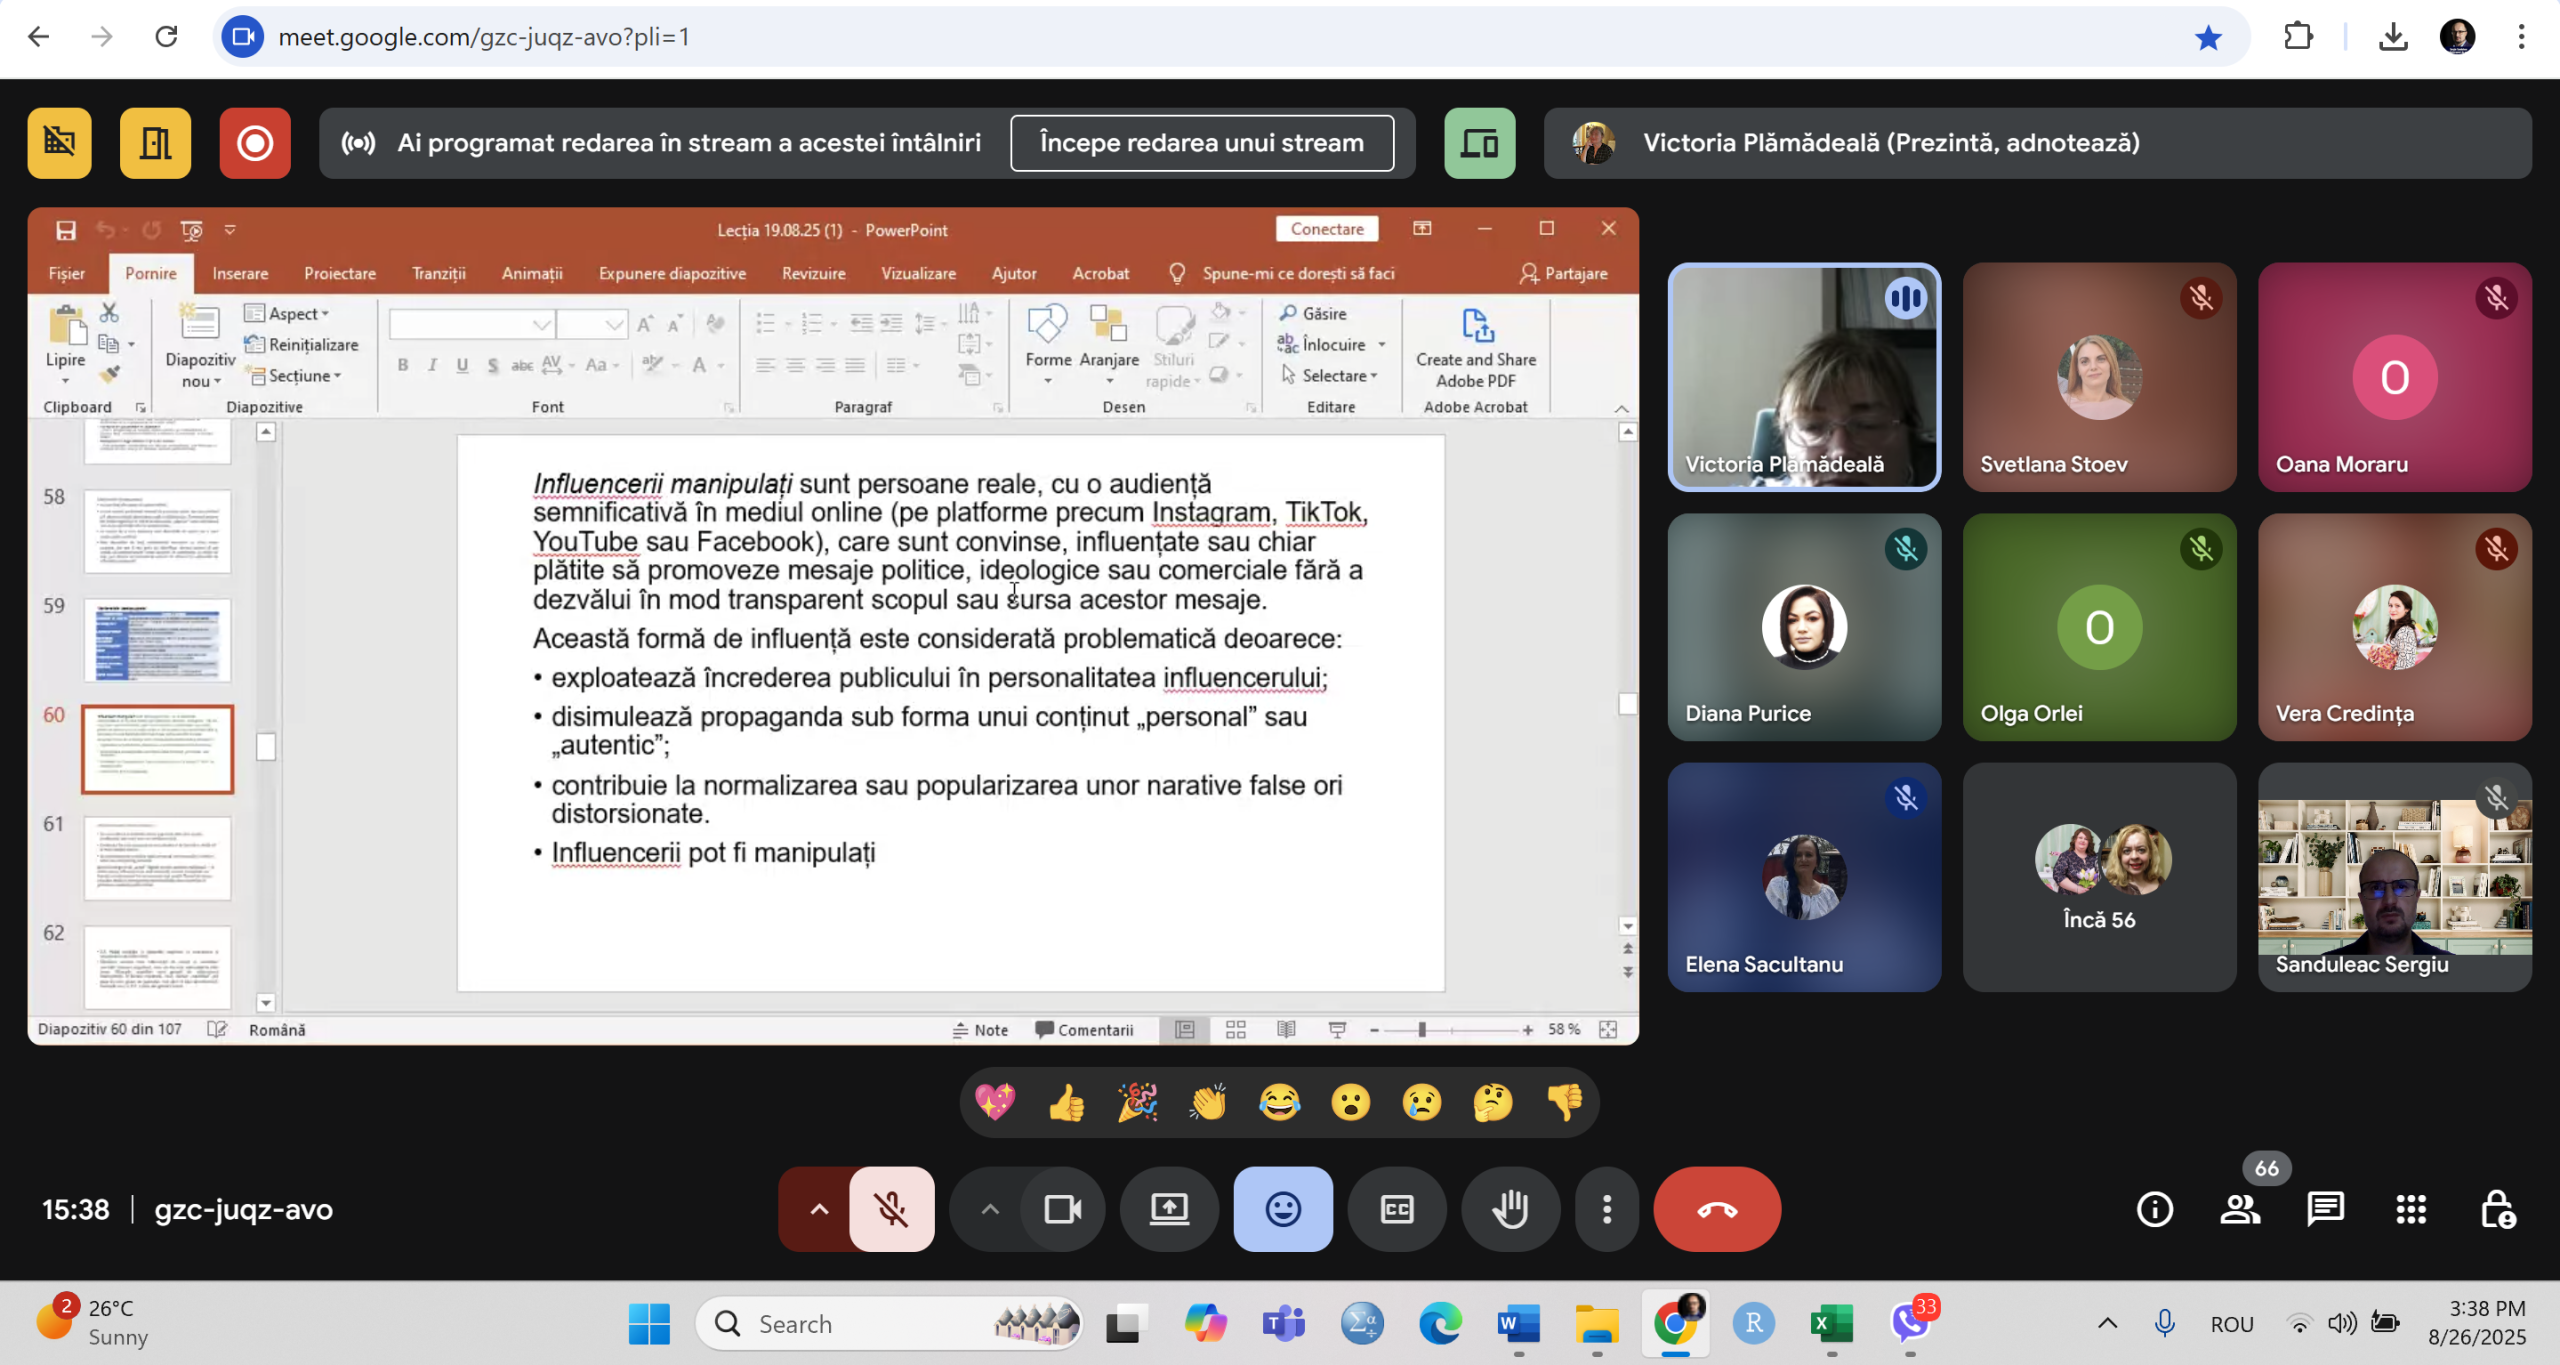Raise hand in the meeting
Image resolution: width=2560 pixels, height=1365 pixels.
[x=1510, y=1209]
